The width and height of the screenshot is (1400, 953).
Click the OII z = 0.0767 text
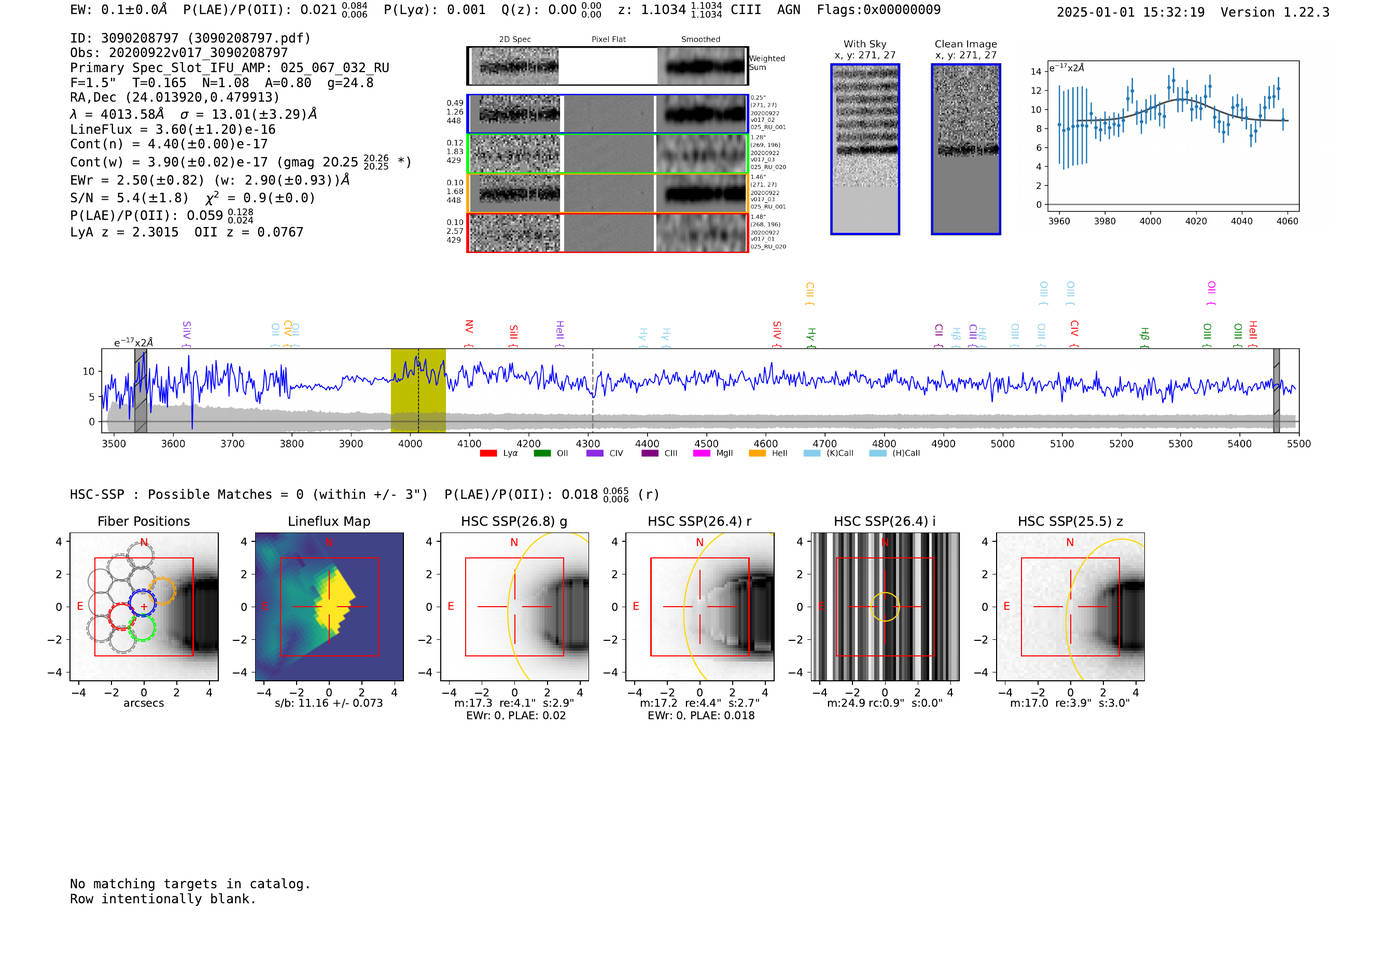pos(249,232)
